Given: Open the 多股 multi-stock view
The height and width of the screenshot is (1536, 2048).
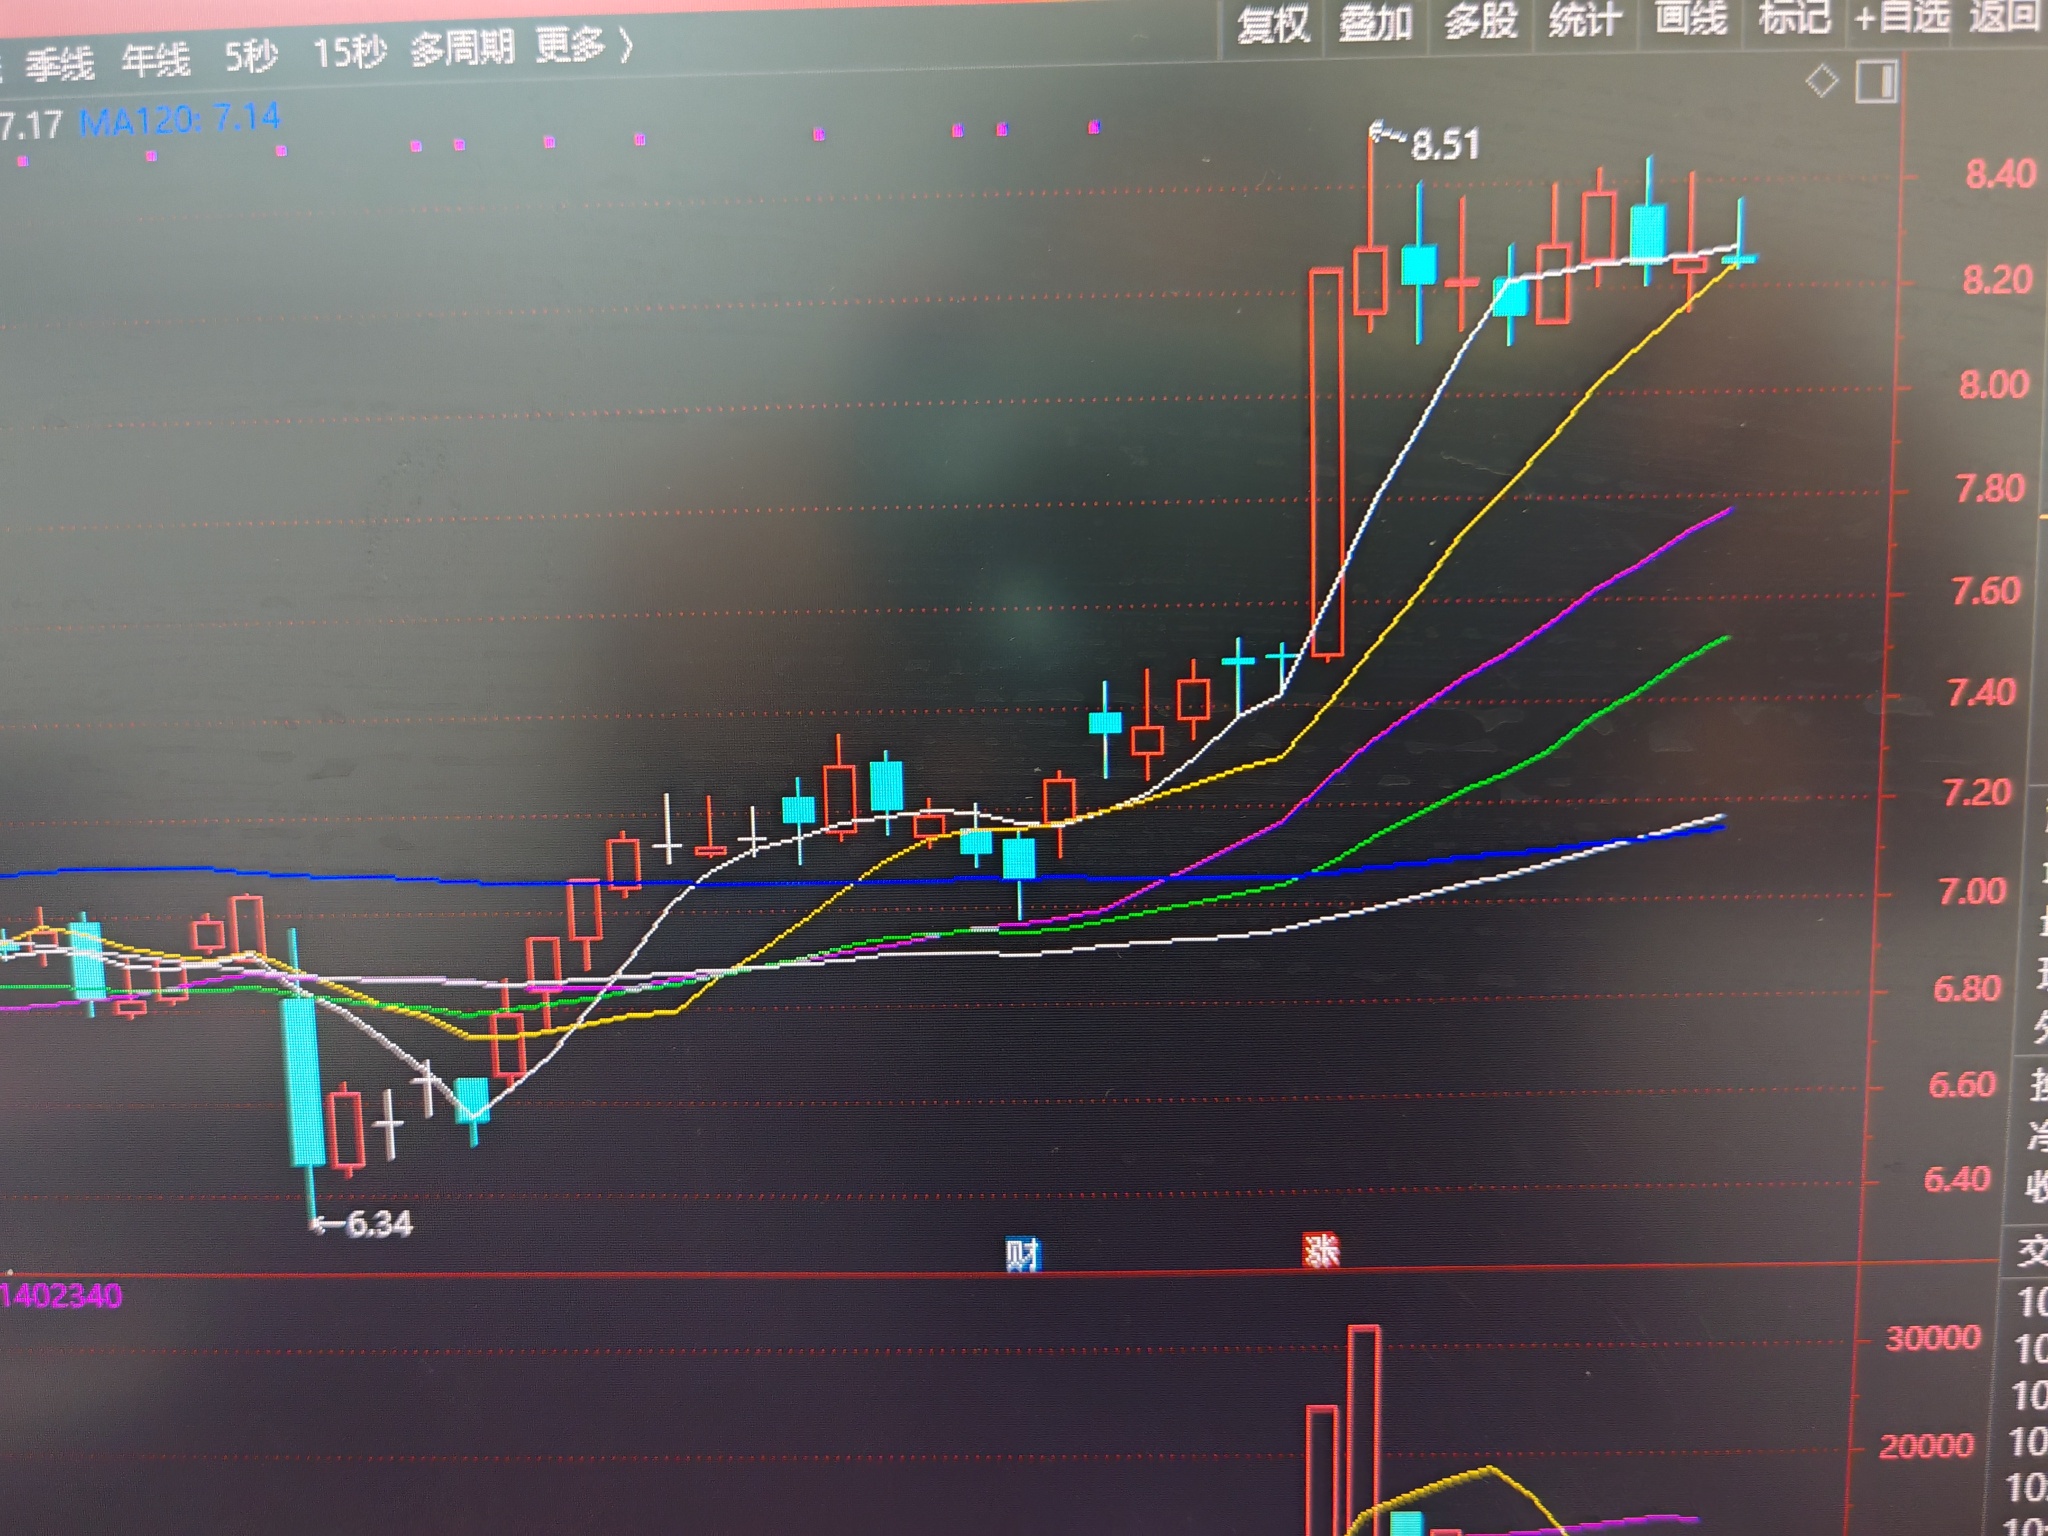Looking at the screenshot, I should pyautogui.click(x=1481, y=20).
